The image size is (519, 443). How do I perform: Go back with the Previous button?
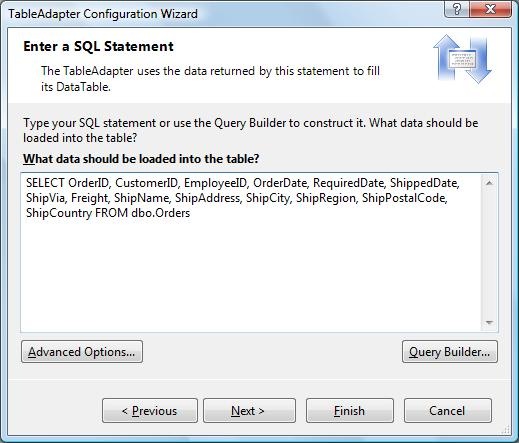pyautogui.click(x=150, y=411)
